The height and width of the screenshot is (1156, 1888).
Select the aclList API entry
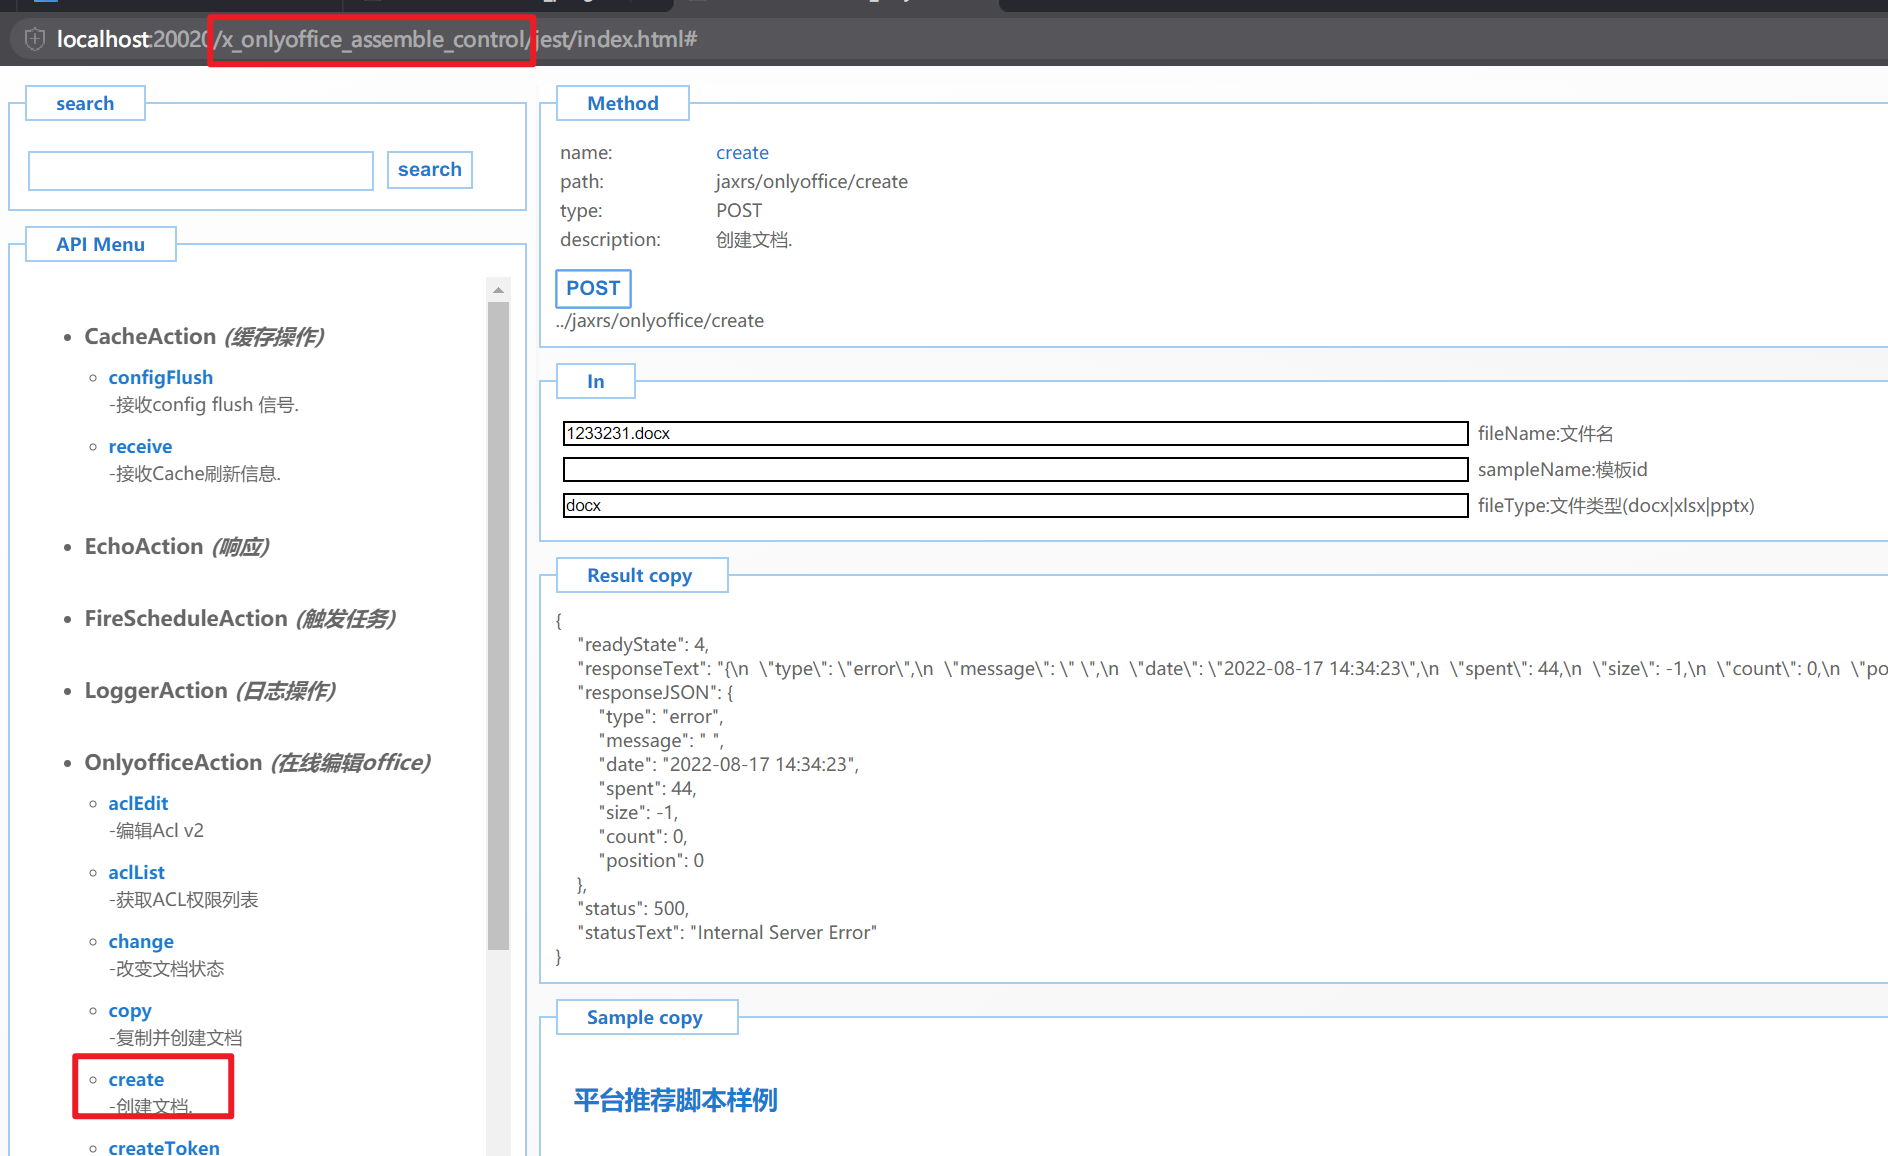(x=136, y=872)
